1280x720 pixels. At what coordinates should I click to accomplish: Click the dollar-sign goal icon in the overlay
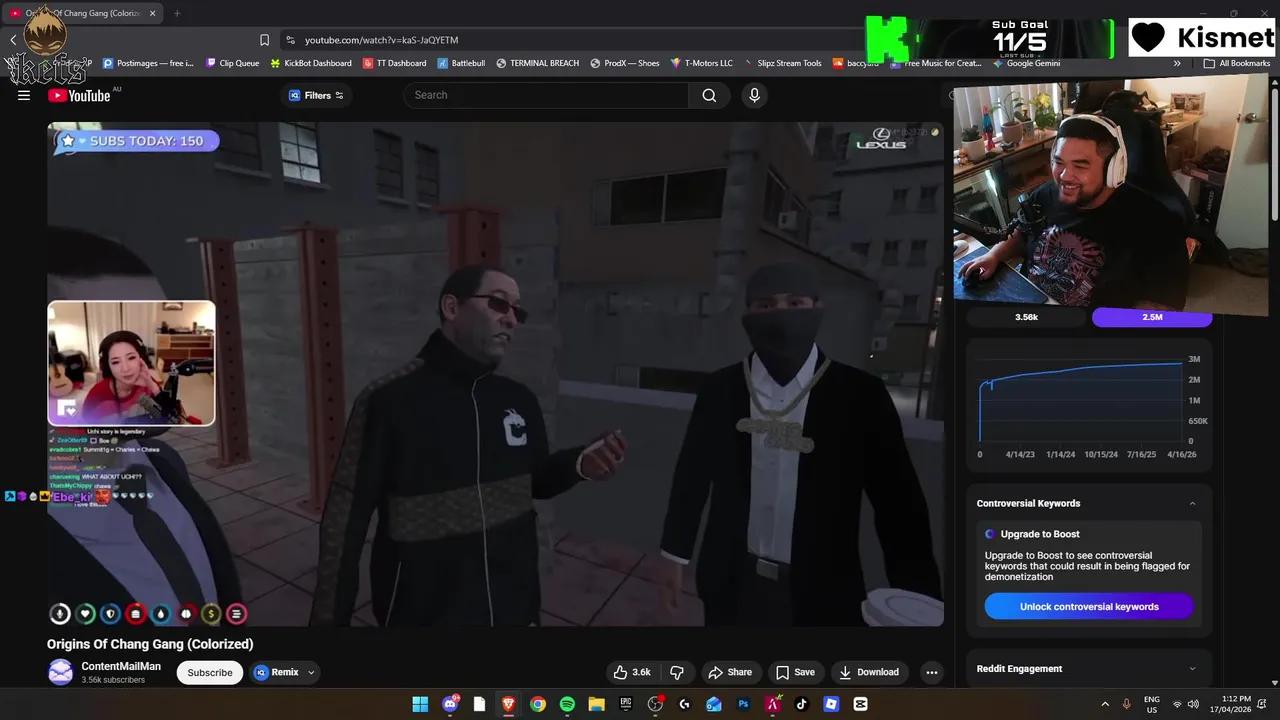(210, 613)
